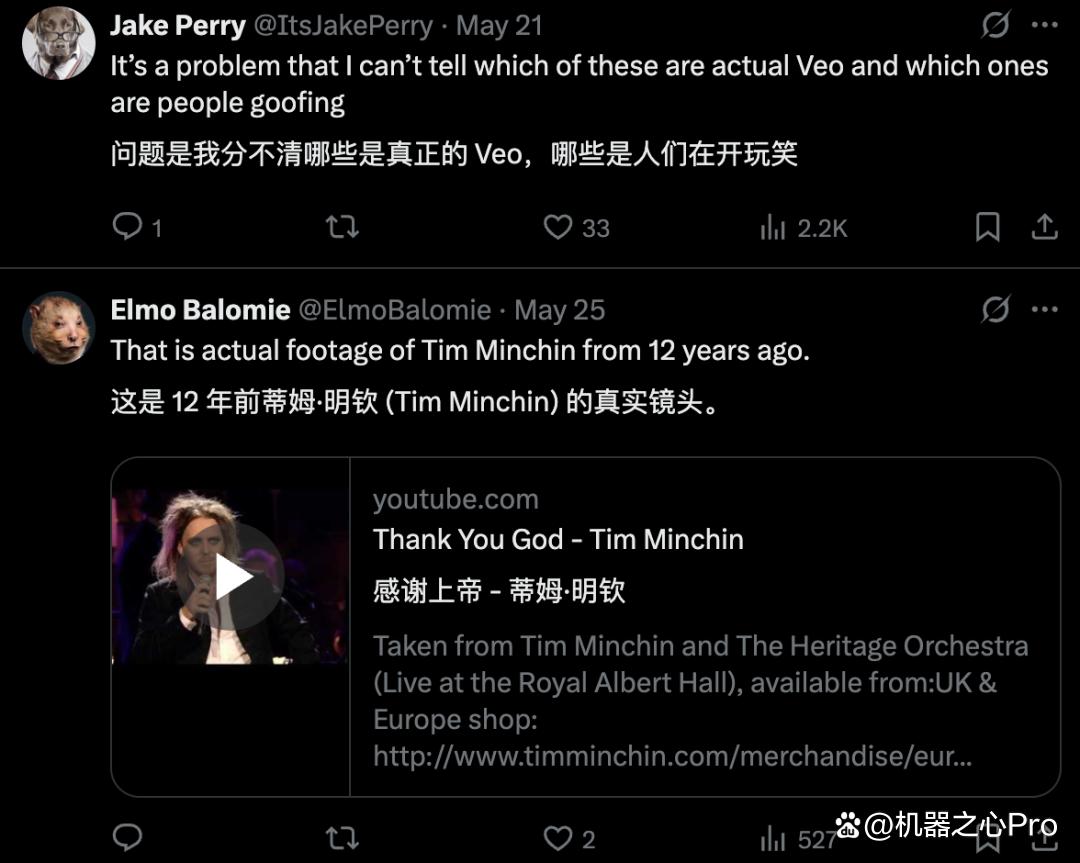This screenshot has width=1080, height=863.
Task: Bookmark Jake Perry's tweet
Action: coord(988,227)
